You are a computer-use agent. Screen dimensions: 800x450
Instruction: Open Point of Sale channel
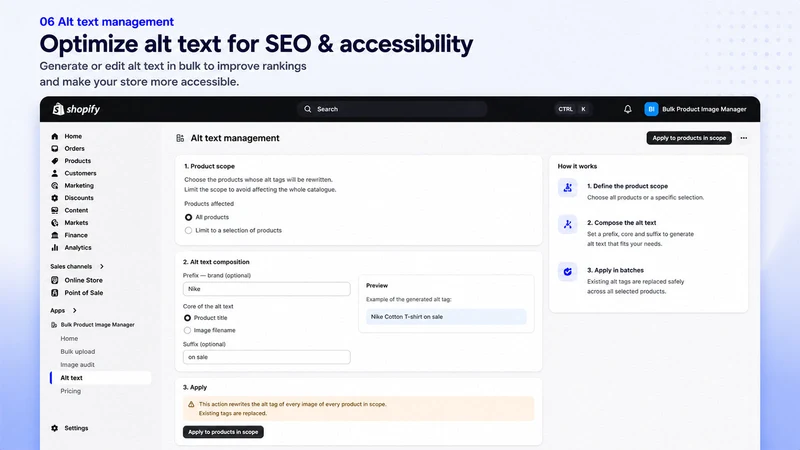click(x=84, y=293)
